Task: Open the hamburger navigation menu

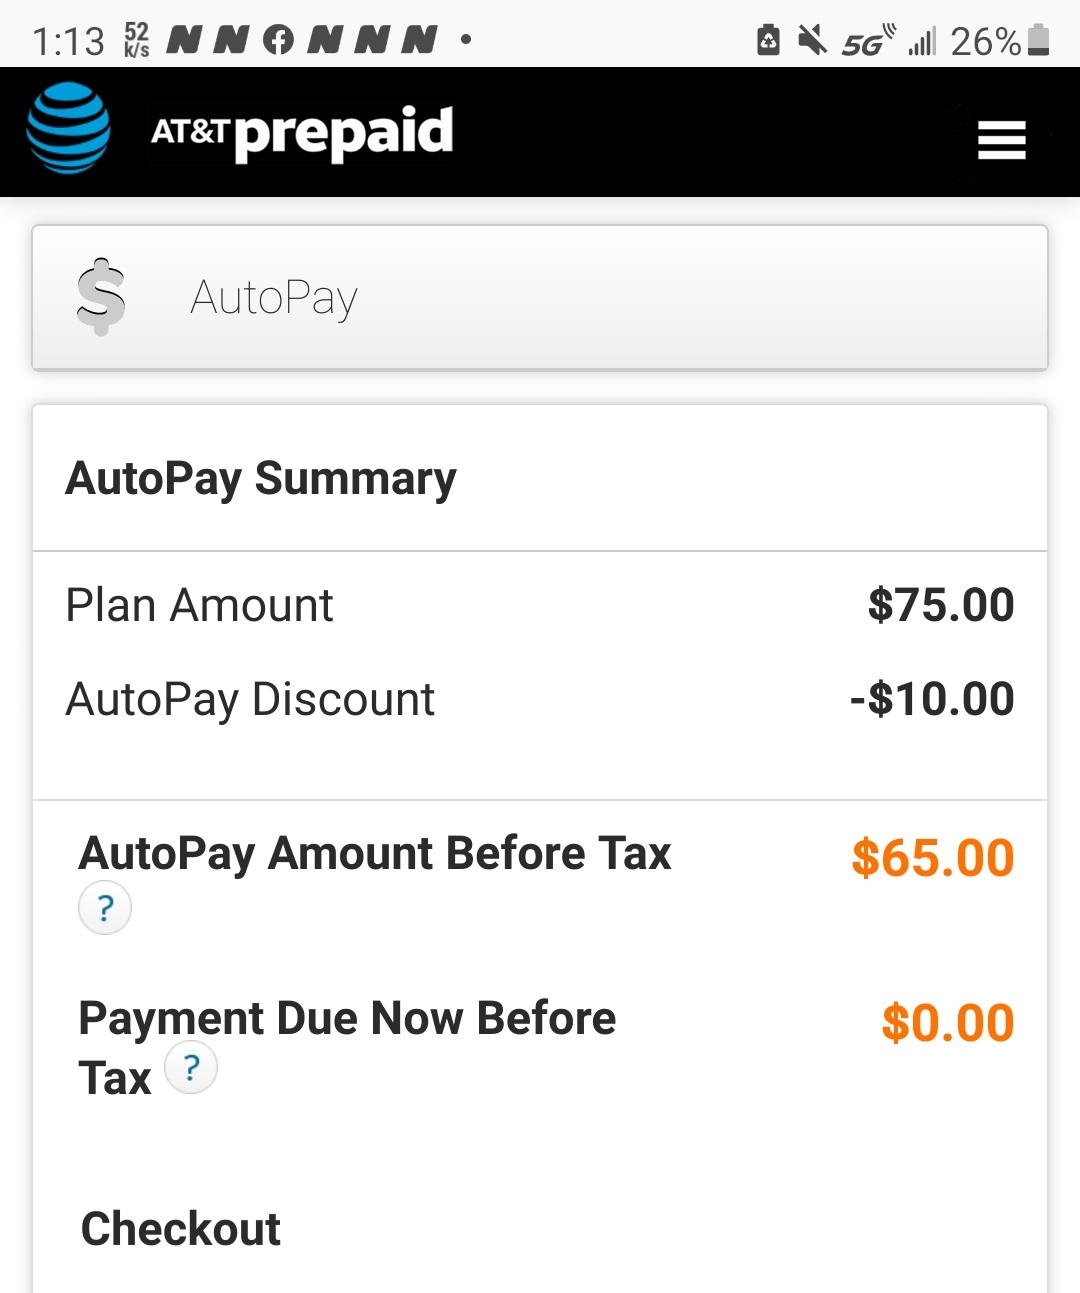Action: point(1001,141)
